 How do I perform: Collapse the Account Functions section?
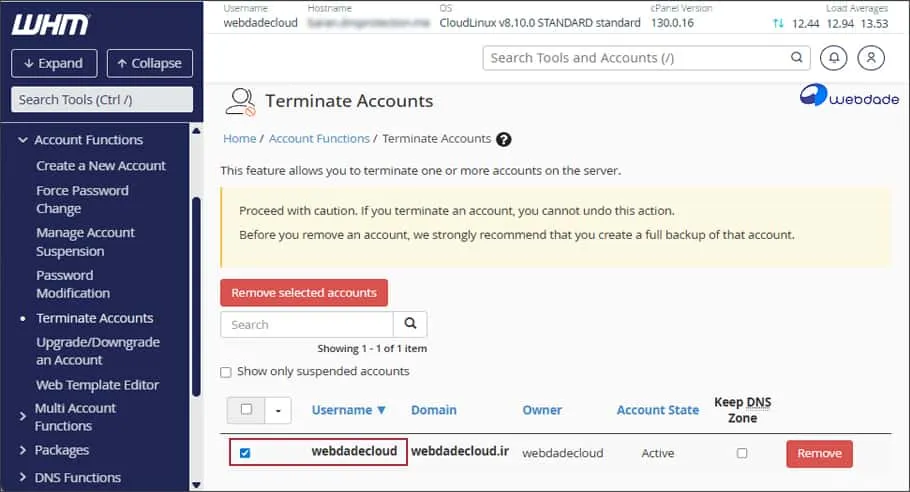pos(23,140)
